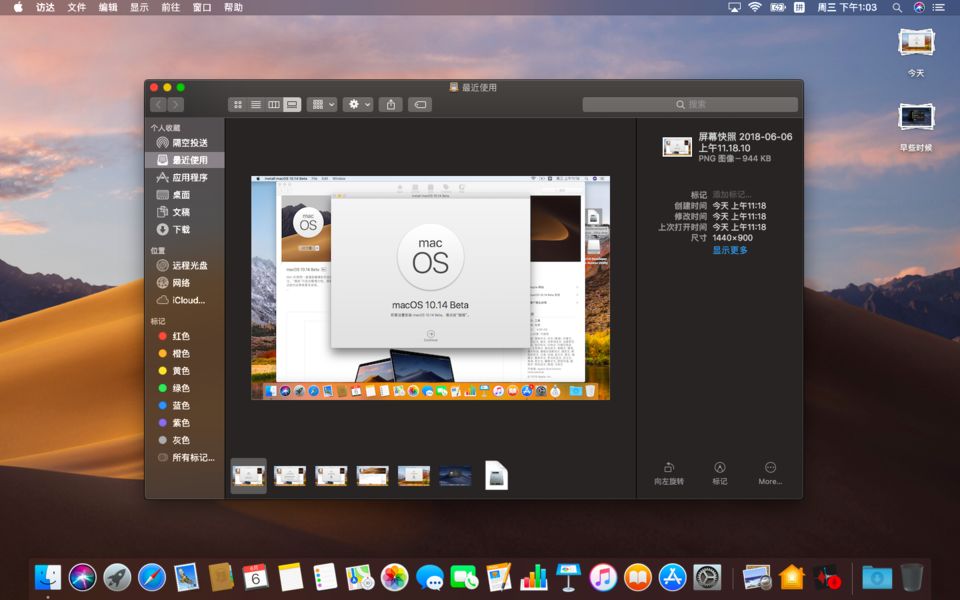The image size is (960, 600).
Task: Open Trash in the Dock
Action: tap(912, 577)
